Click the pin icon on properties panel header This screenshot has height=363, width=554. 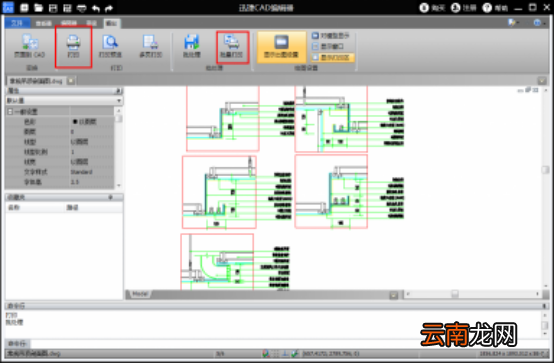coord(118,91)
